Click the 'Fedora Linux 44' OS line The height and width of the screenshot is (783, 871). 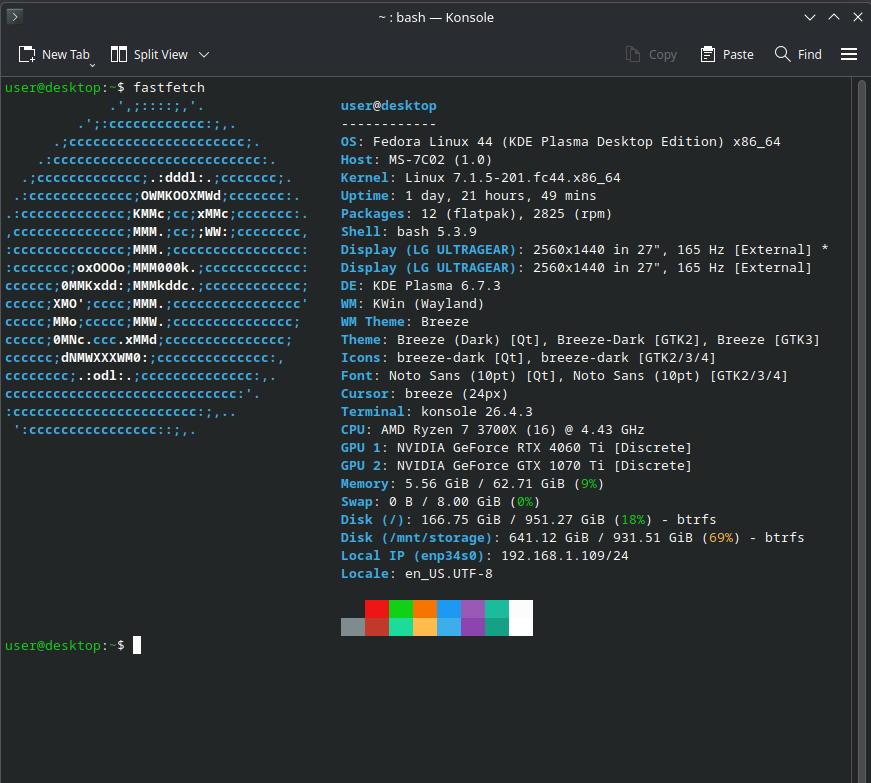(x=560, y=142)
